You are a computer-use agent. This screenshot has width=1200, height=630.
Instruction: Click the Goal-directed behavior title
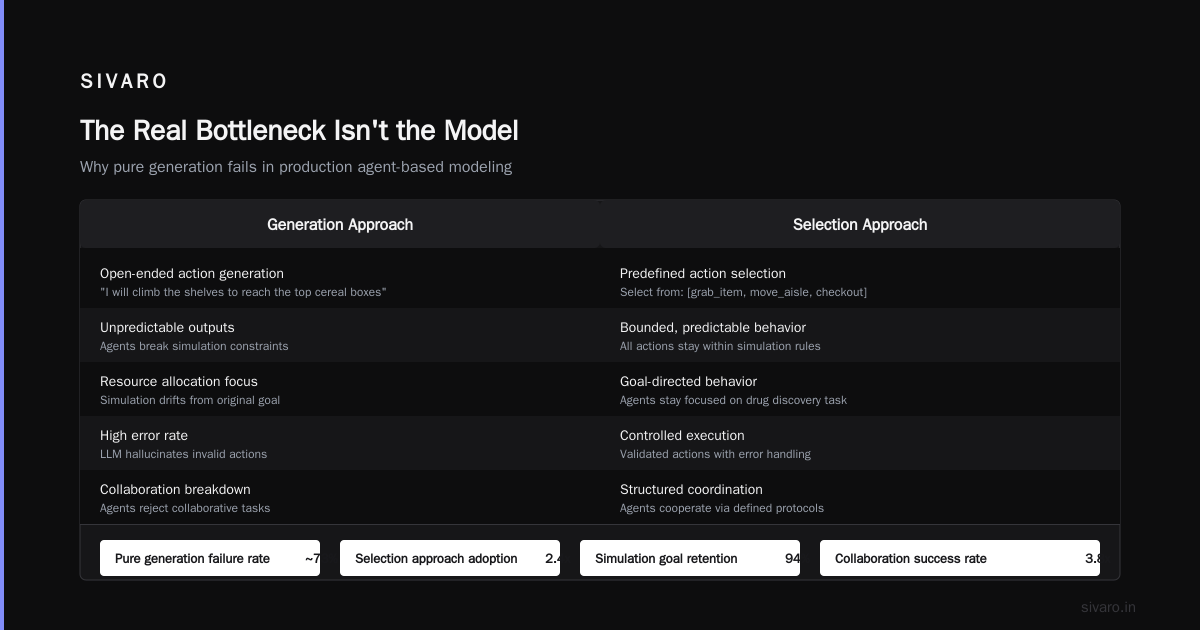[x=688, y=382]
